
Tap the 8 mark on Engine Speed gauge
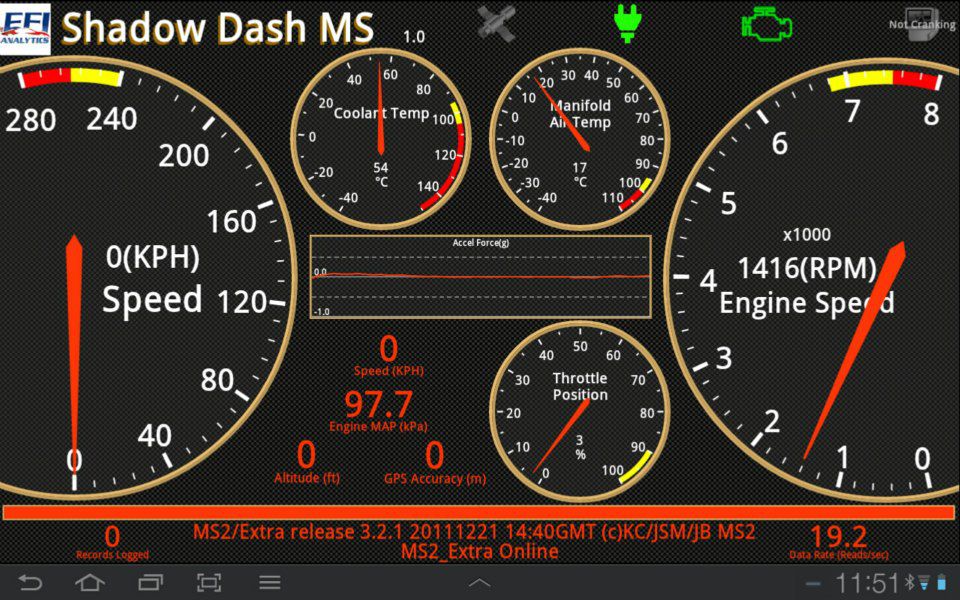tap(931, 114)
